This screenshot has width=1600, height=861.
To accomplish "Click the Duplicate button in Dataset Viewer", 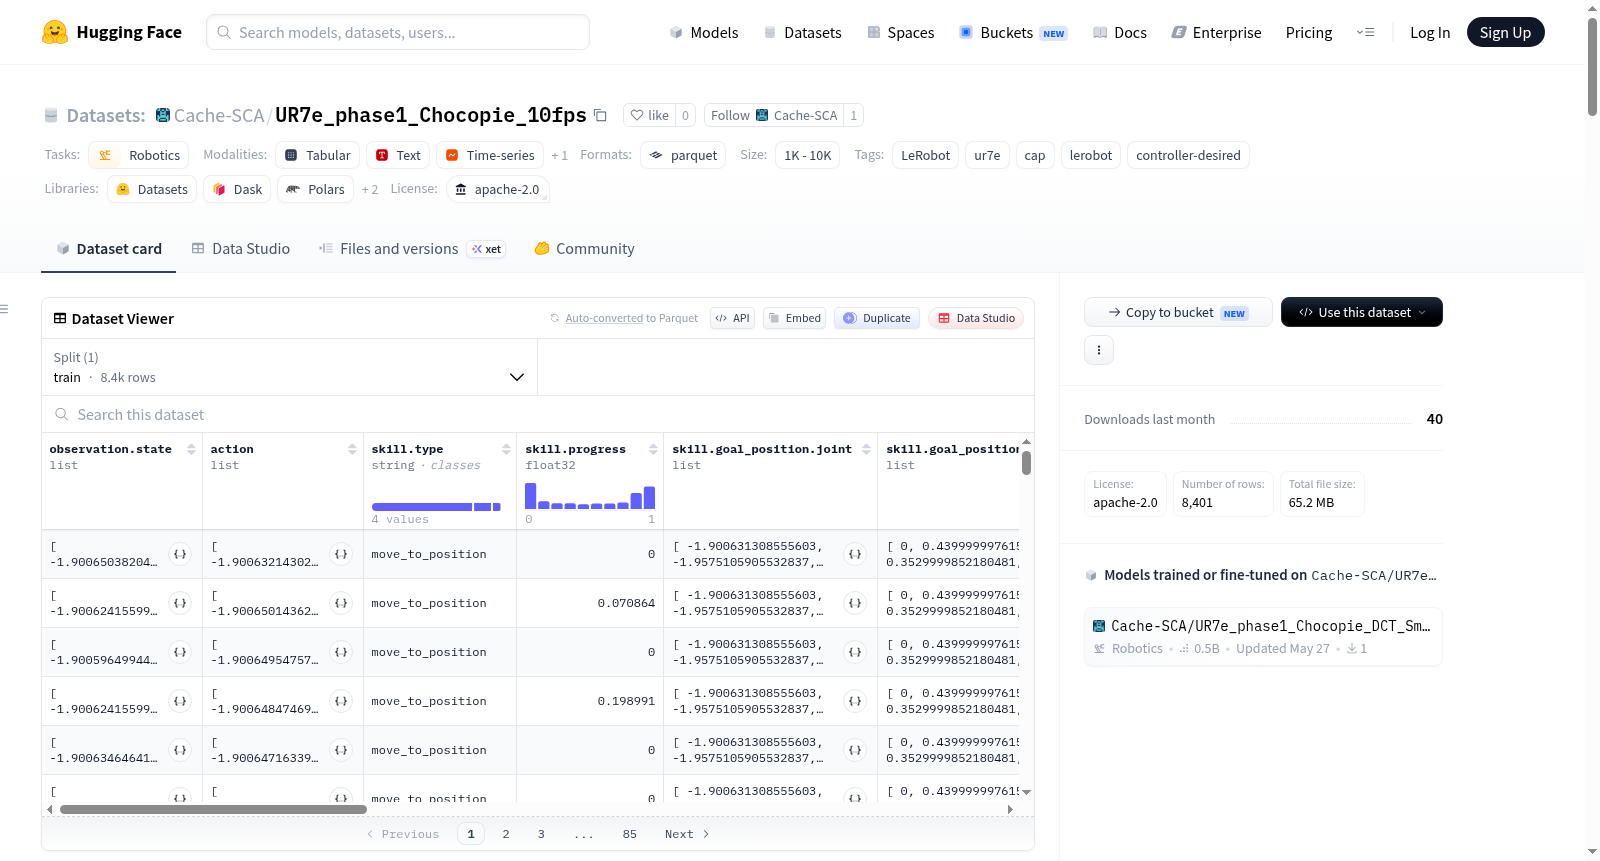I will click(877, 318).
